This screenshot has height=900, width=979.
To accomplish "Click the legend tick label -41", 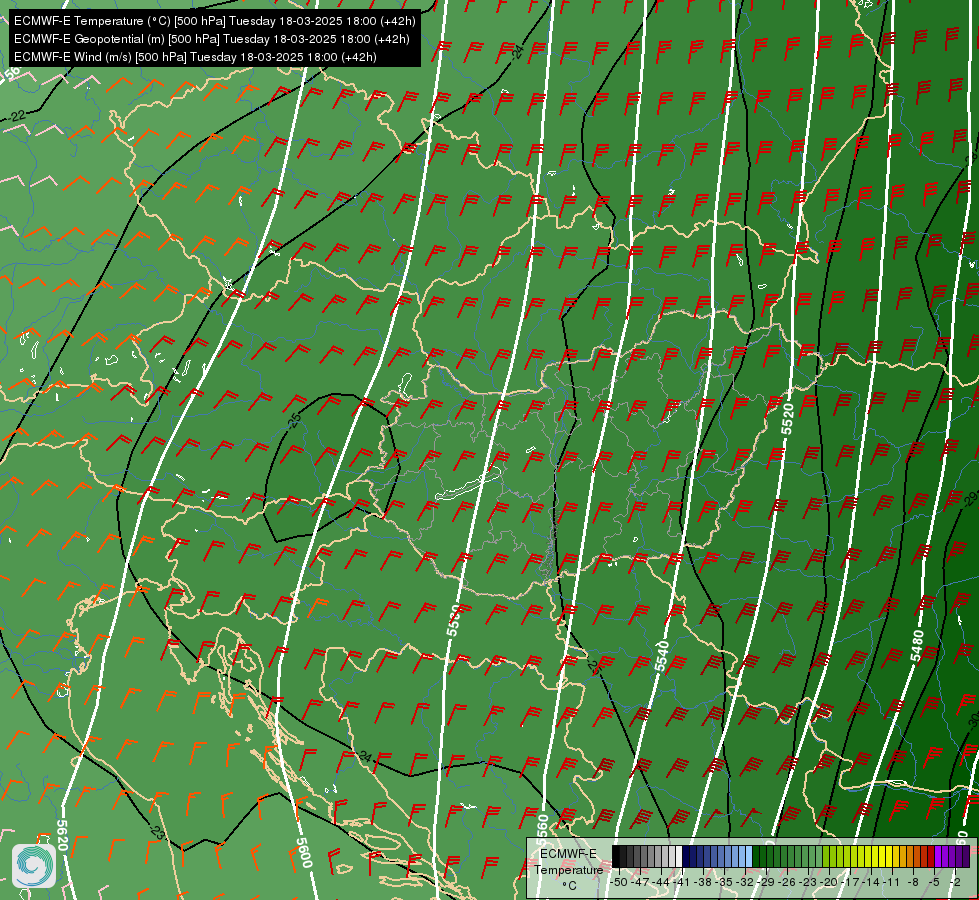I will pos(682,883).
